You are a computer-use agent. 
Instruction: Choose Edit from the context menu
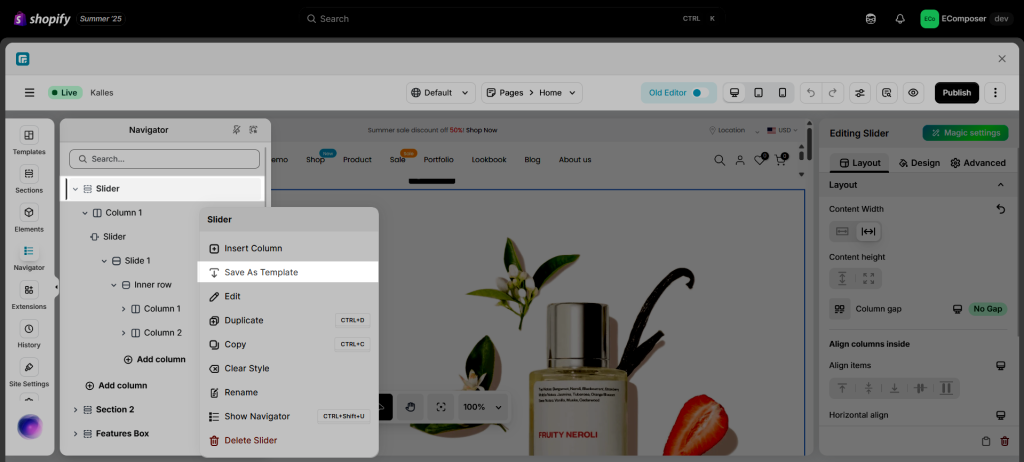(x=288, y=297)
